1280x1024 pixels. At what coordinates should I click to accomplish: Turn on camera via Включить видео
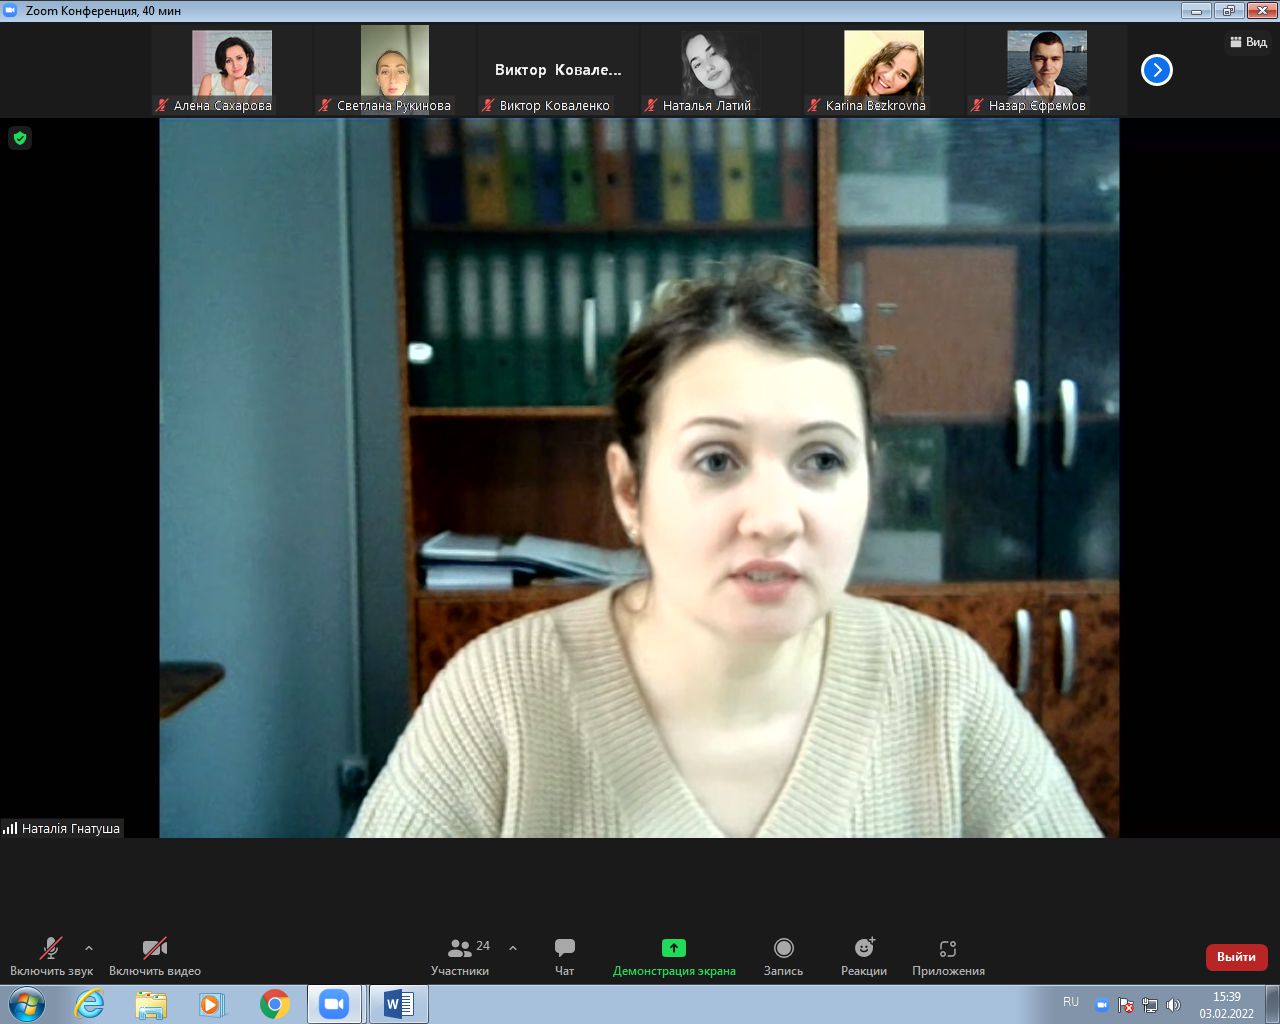(155, 955)
